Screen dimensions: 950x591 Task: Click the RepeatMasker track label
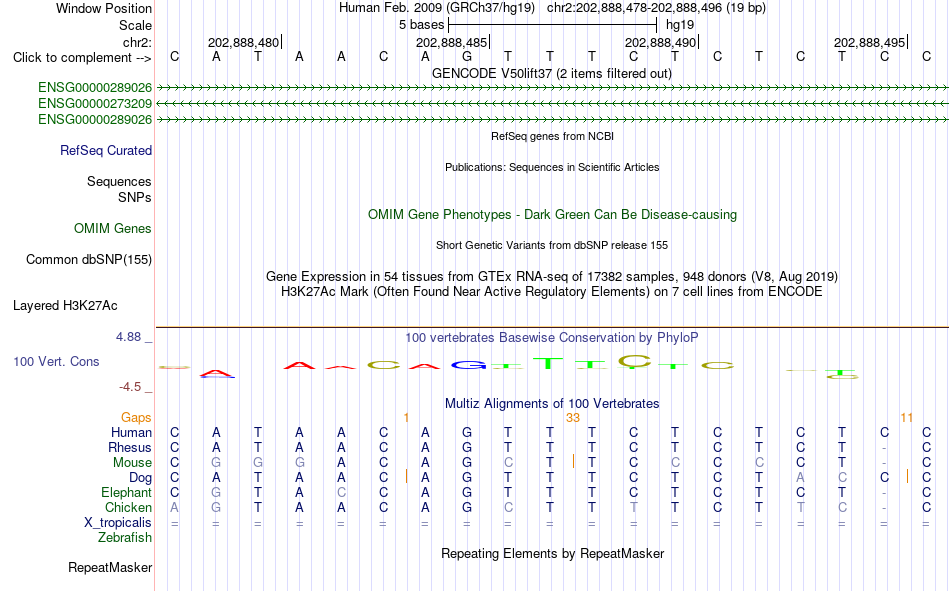tap(110, 568)
